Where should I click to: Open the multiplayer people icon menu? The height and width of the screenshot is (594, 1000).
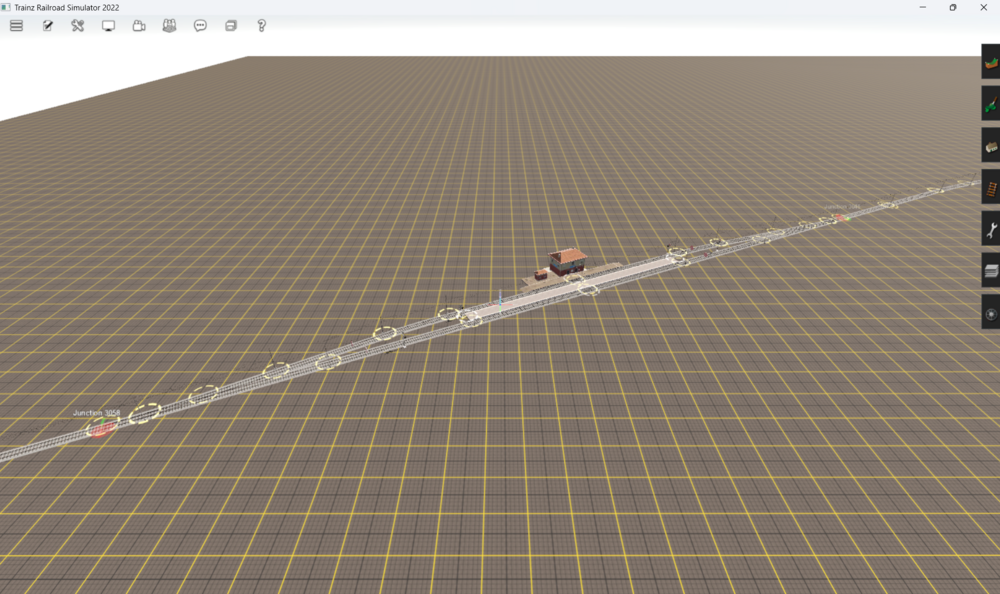(169, 26)
